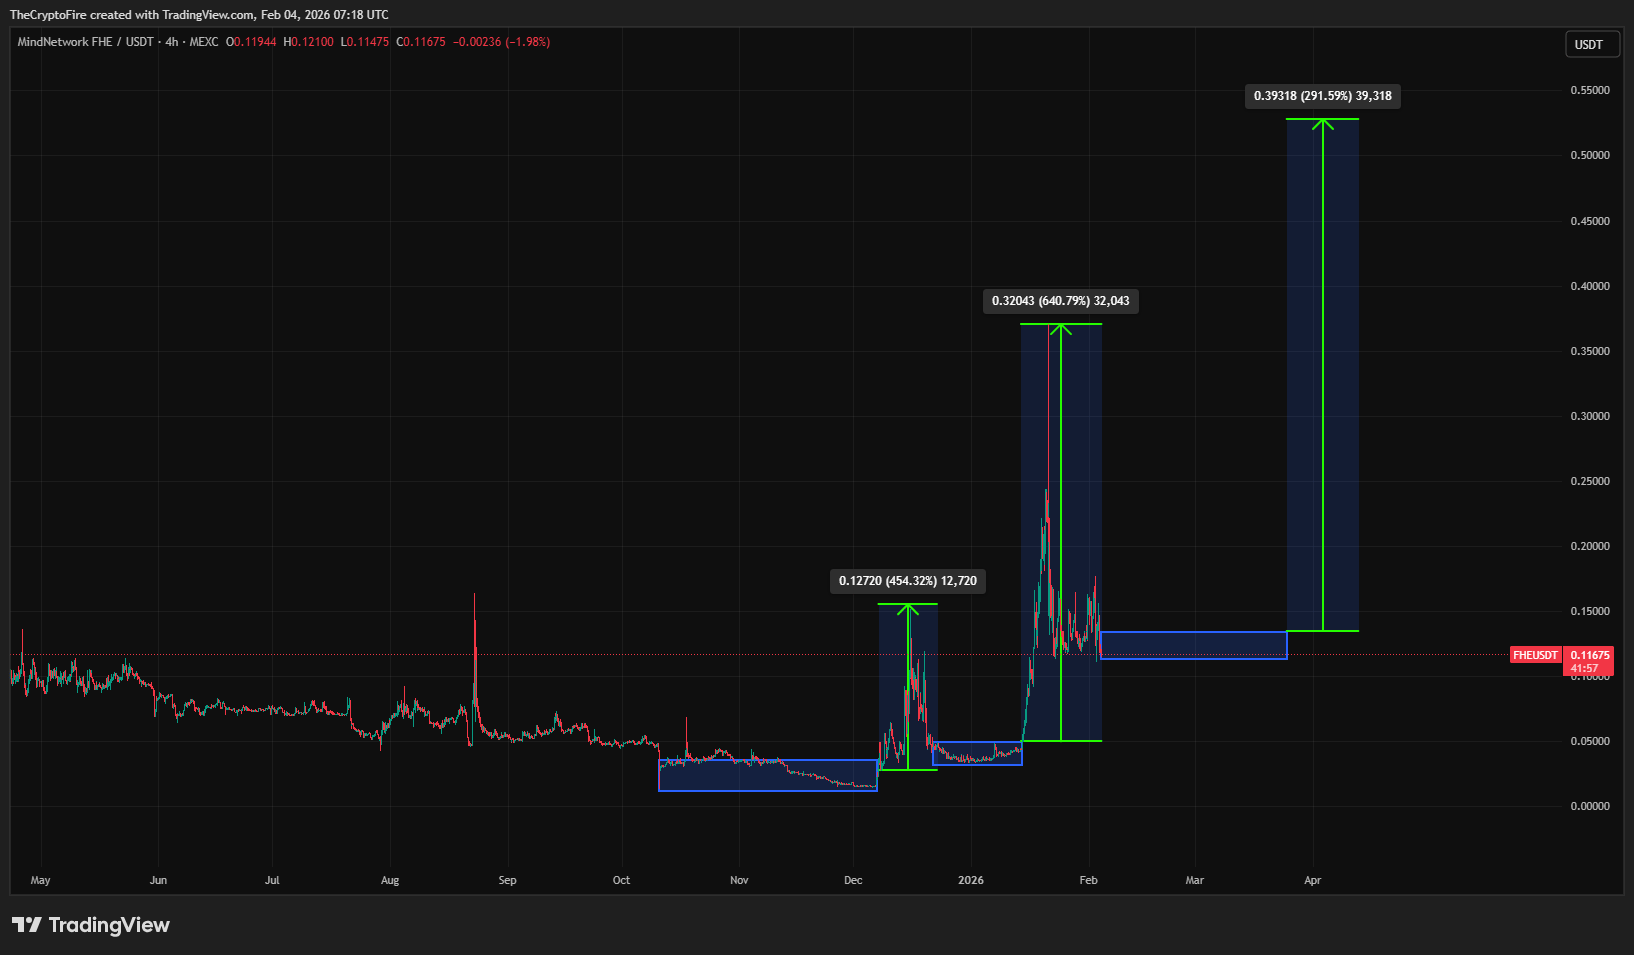Click the USDT currency button

click(x=1592, y=45)
